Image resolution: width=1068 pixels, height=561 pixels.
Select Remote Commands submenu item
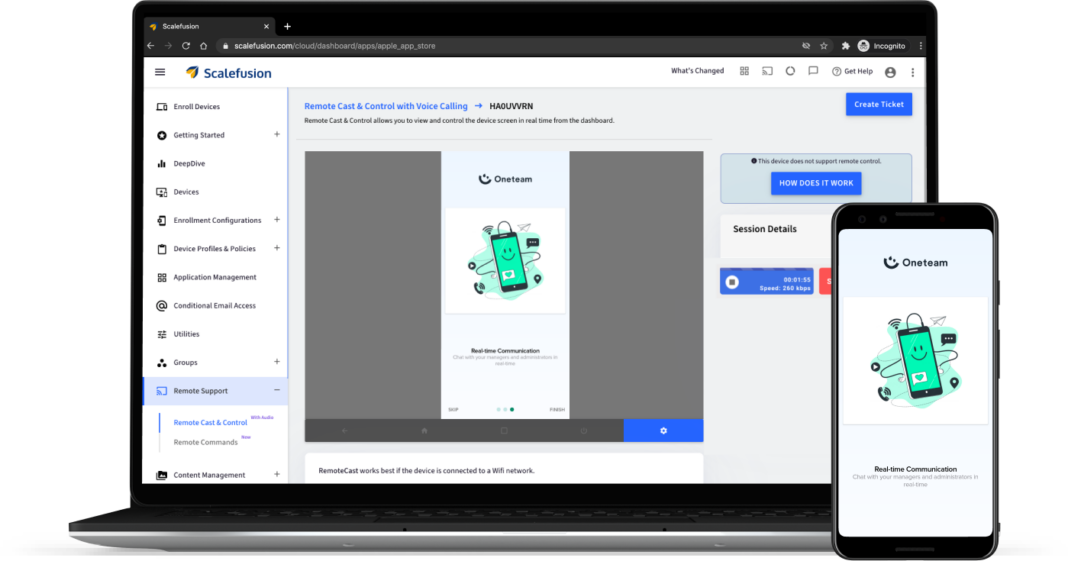click(x=205, y=443)
